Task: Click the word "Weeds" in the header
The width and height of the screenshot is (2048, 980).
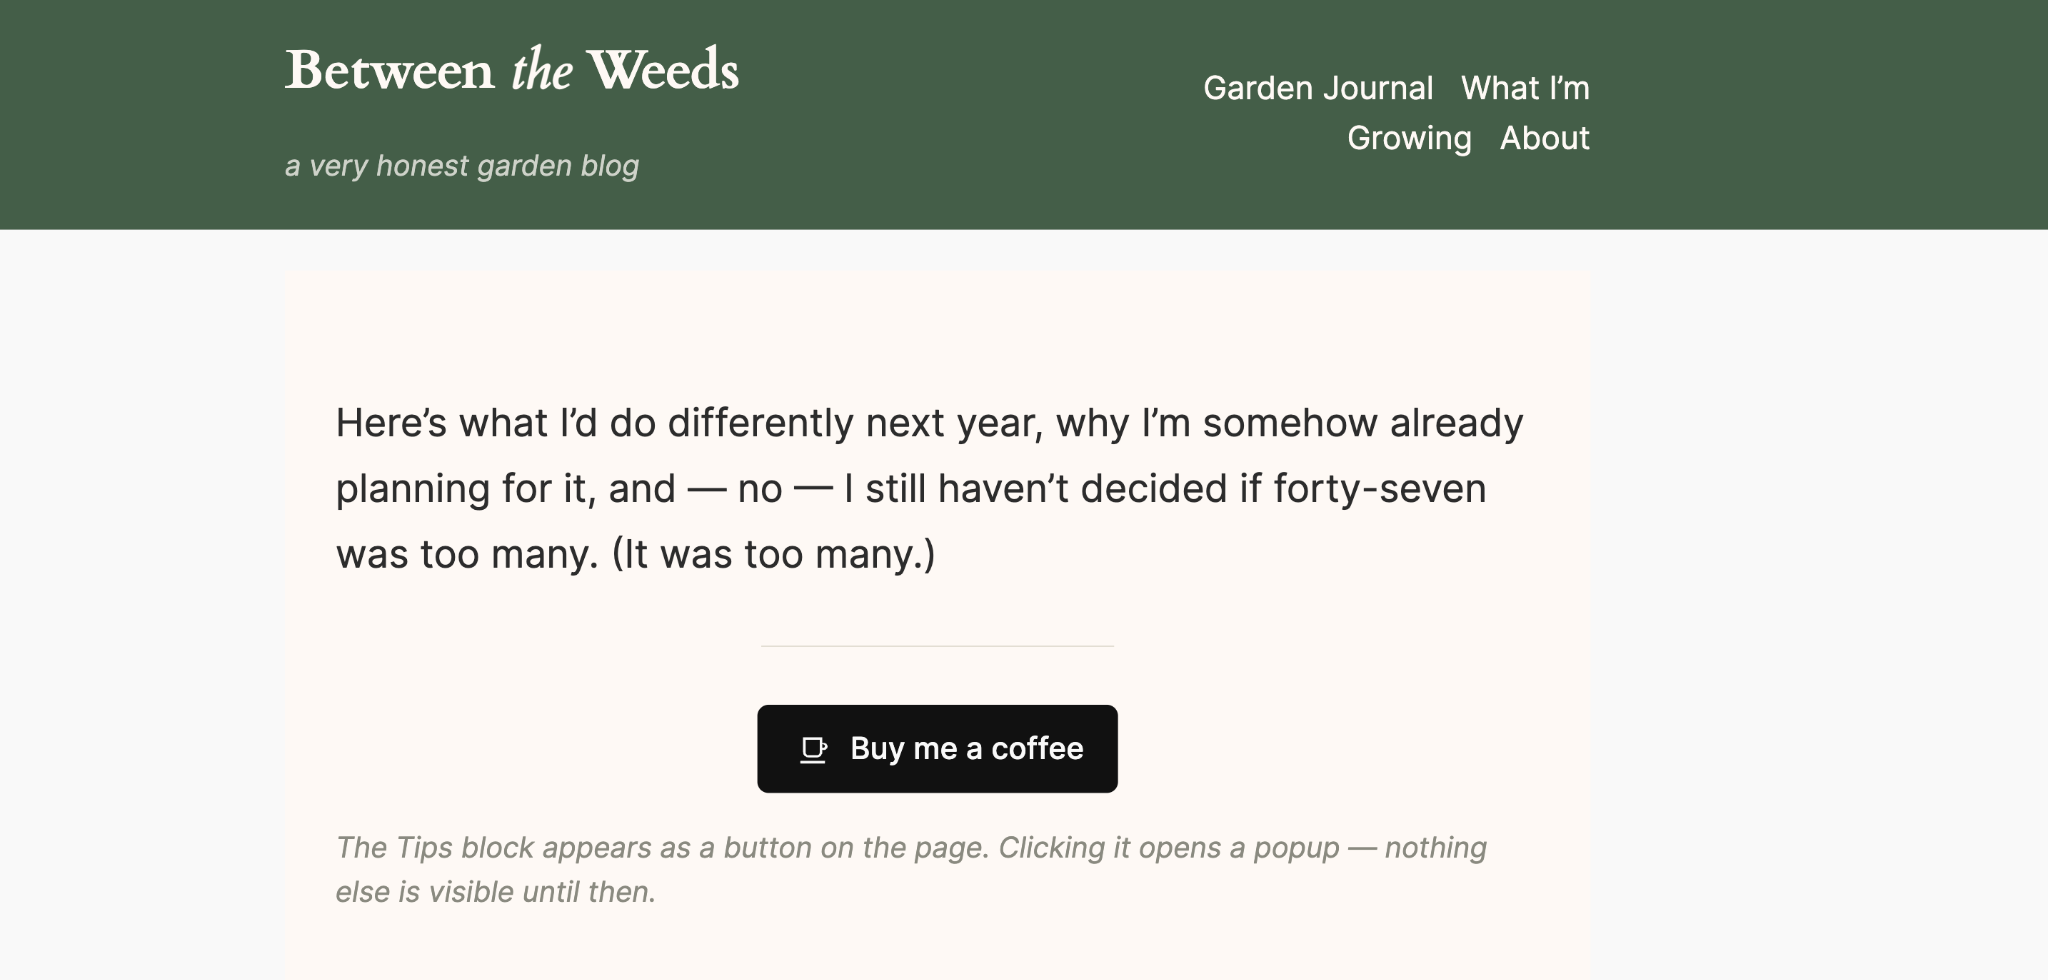Action: [663, 70]
